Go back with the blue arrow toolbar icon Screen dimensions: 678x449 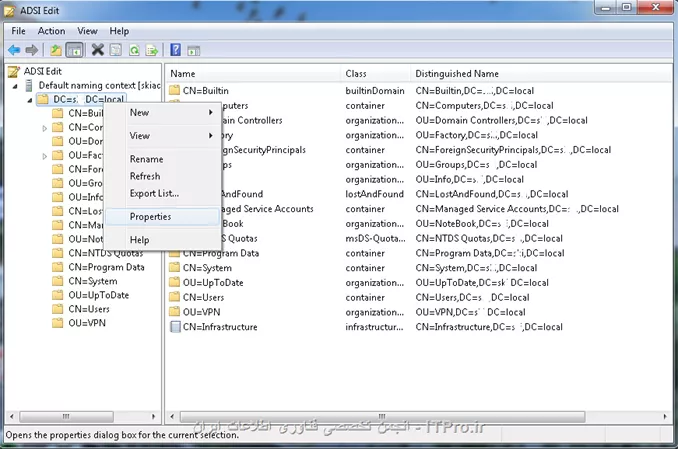point(14,50)
